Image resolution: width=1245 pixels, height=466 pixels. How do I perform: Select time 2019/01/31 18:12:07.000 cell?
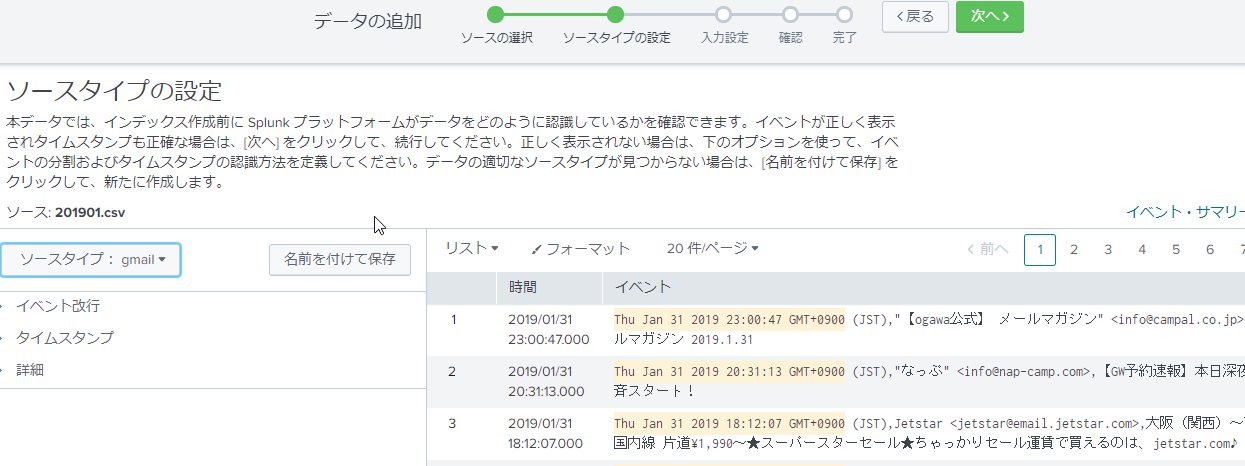coord(548,433)
